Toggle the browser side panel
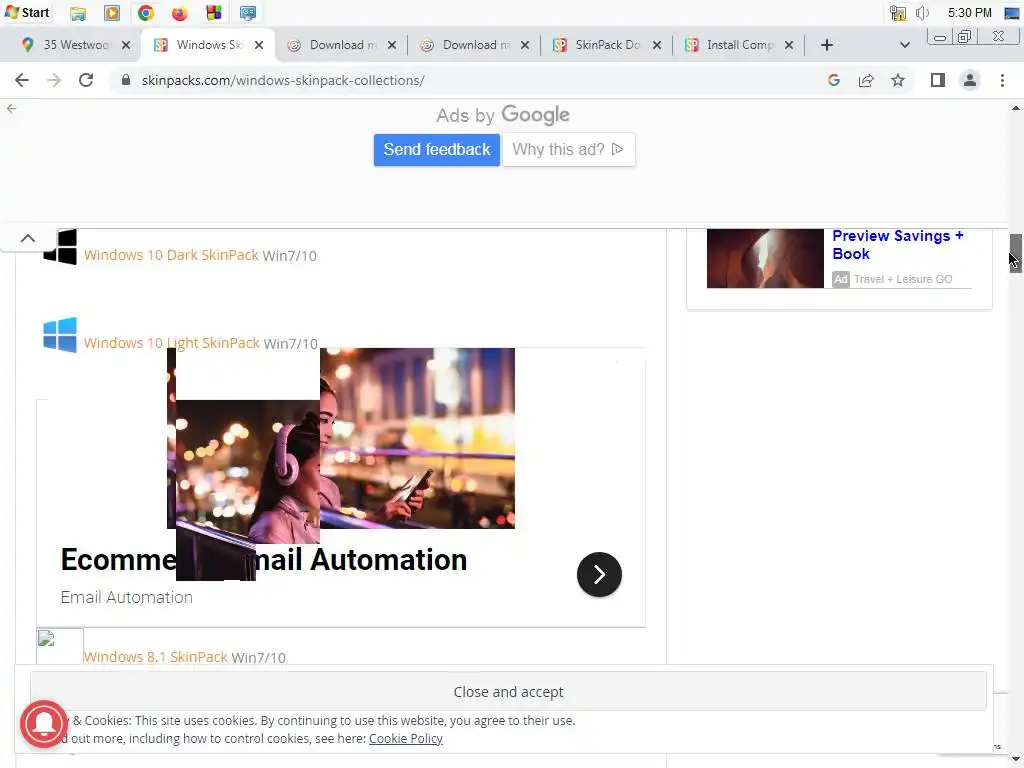Image resolution: width=1024 pixels, height=768 pixels. 938,80
